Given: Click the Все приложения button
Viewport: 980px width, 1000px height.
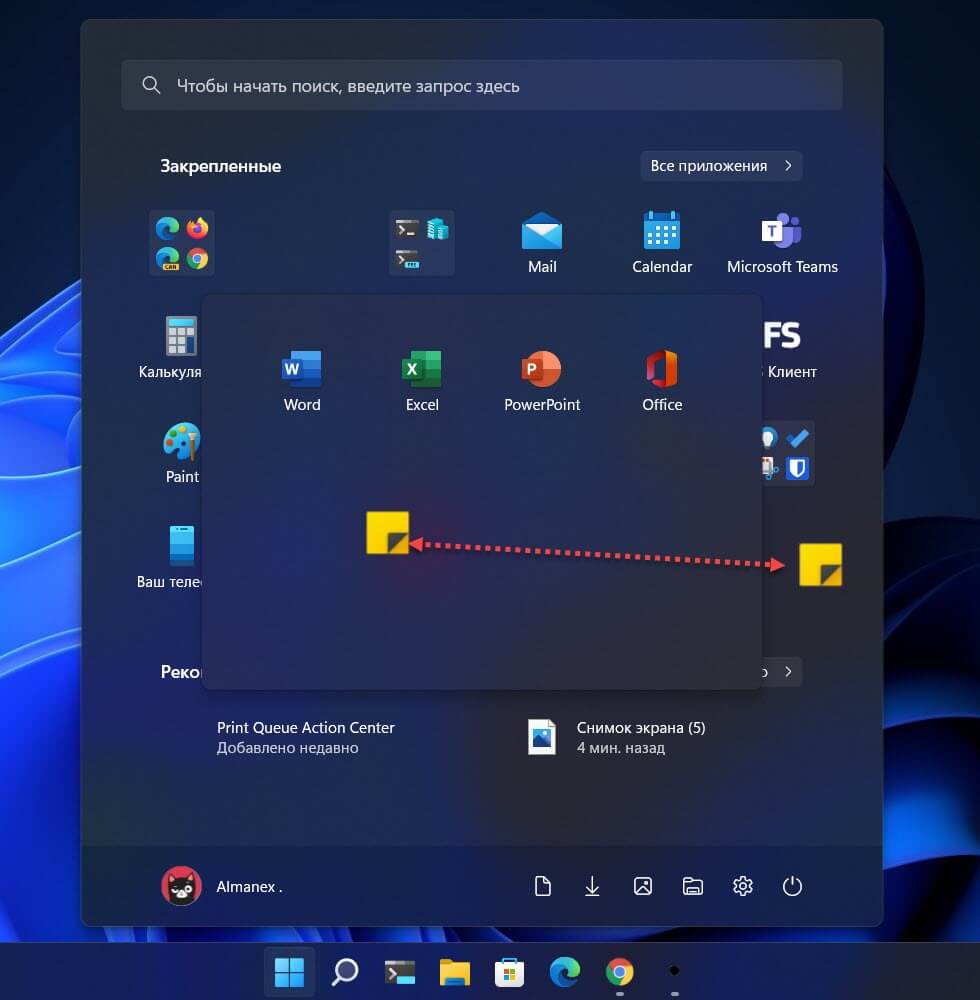Looking at the screenshot, I should 721,166.
